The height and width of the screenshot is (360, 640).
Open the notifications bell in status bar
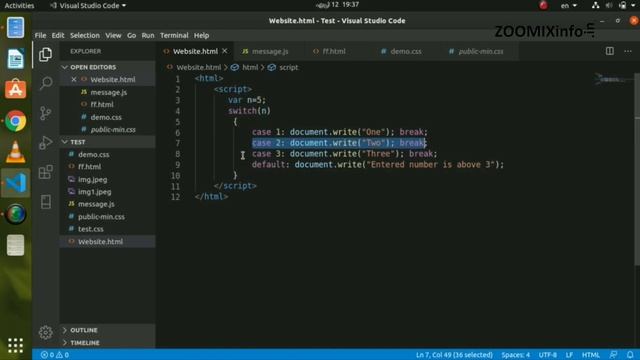(630, 355)
